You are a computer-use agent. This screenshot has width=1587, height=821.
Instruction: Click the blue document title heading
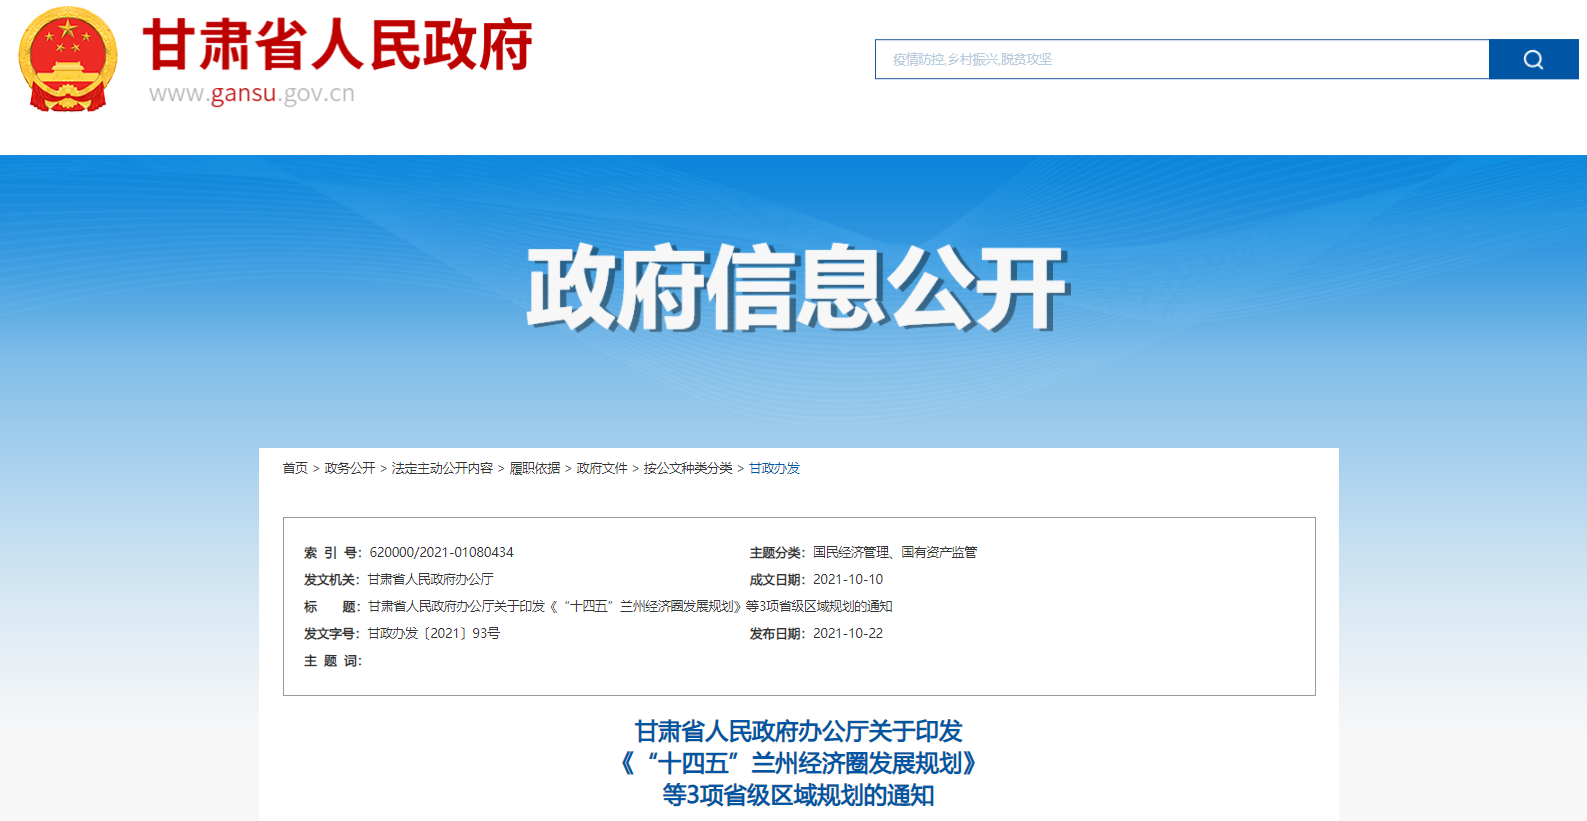797,763
